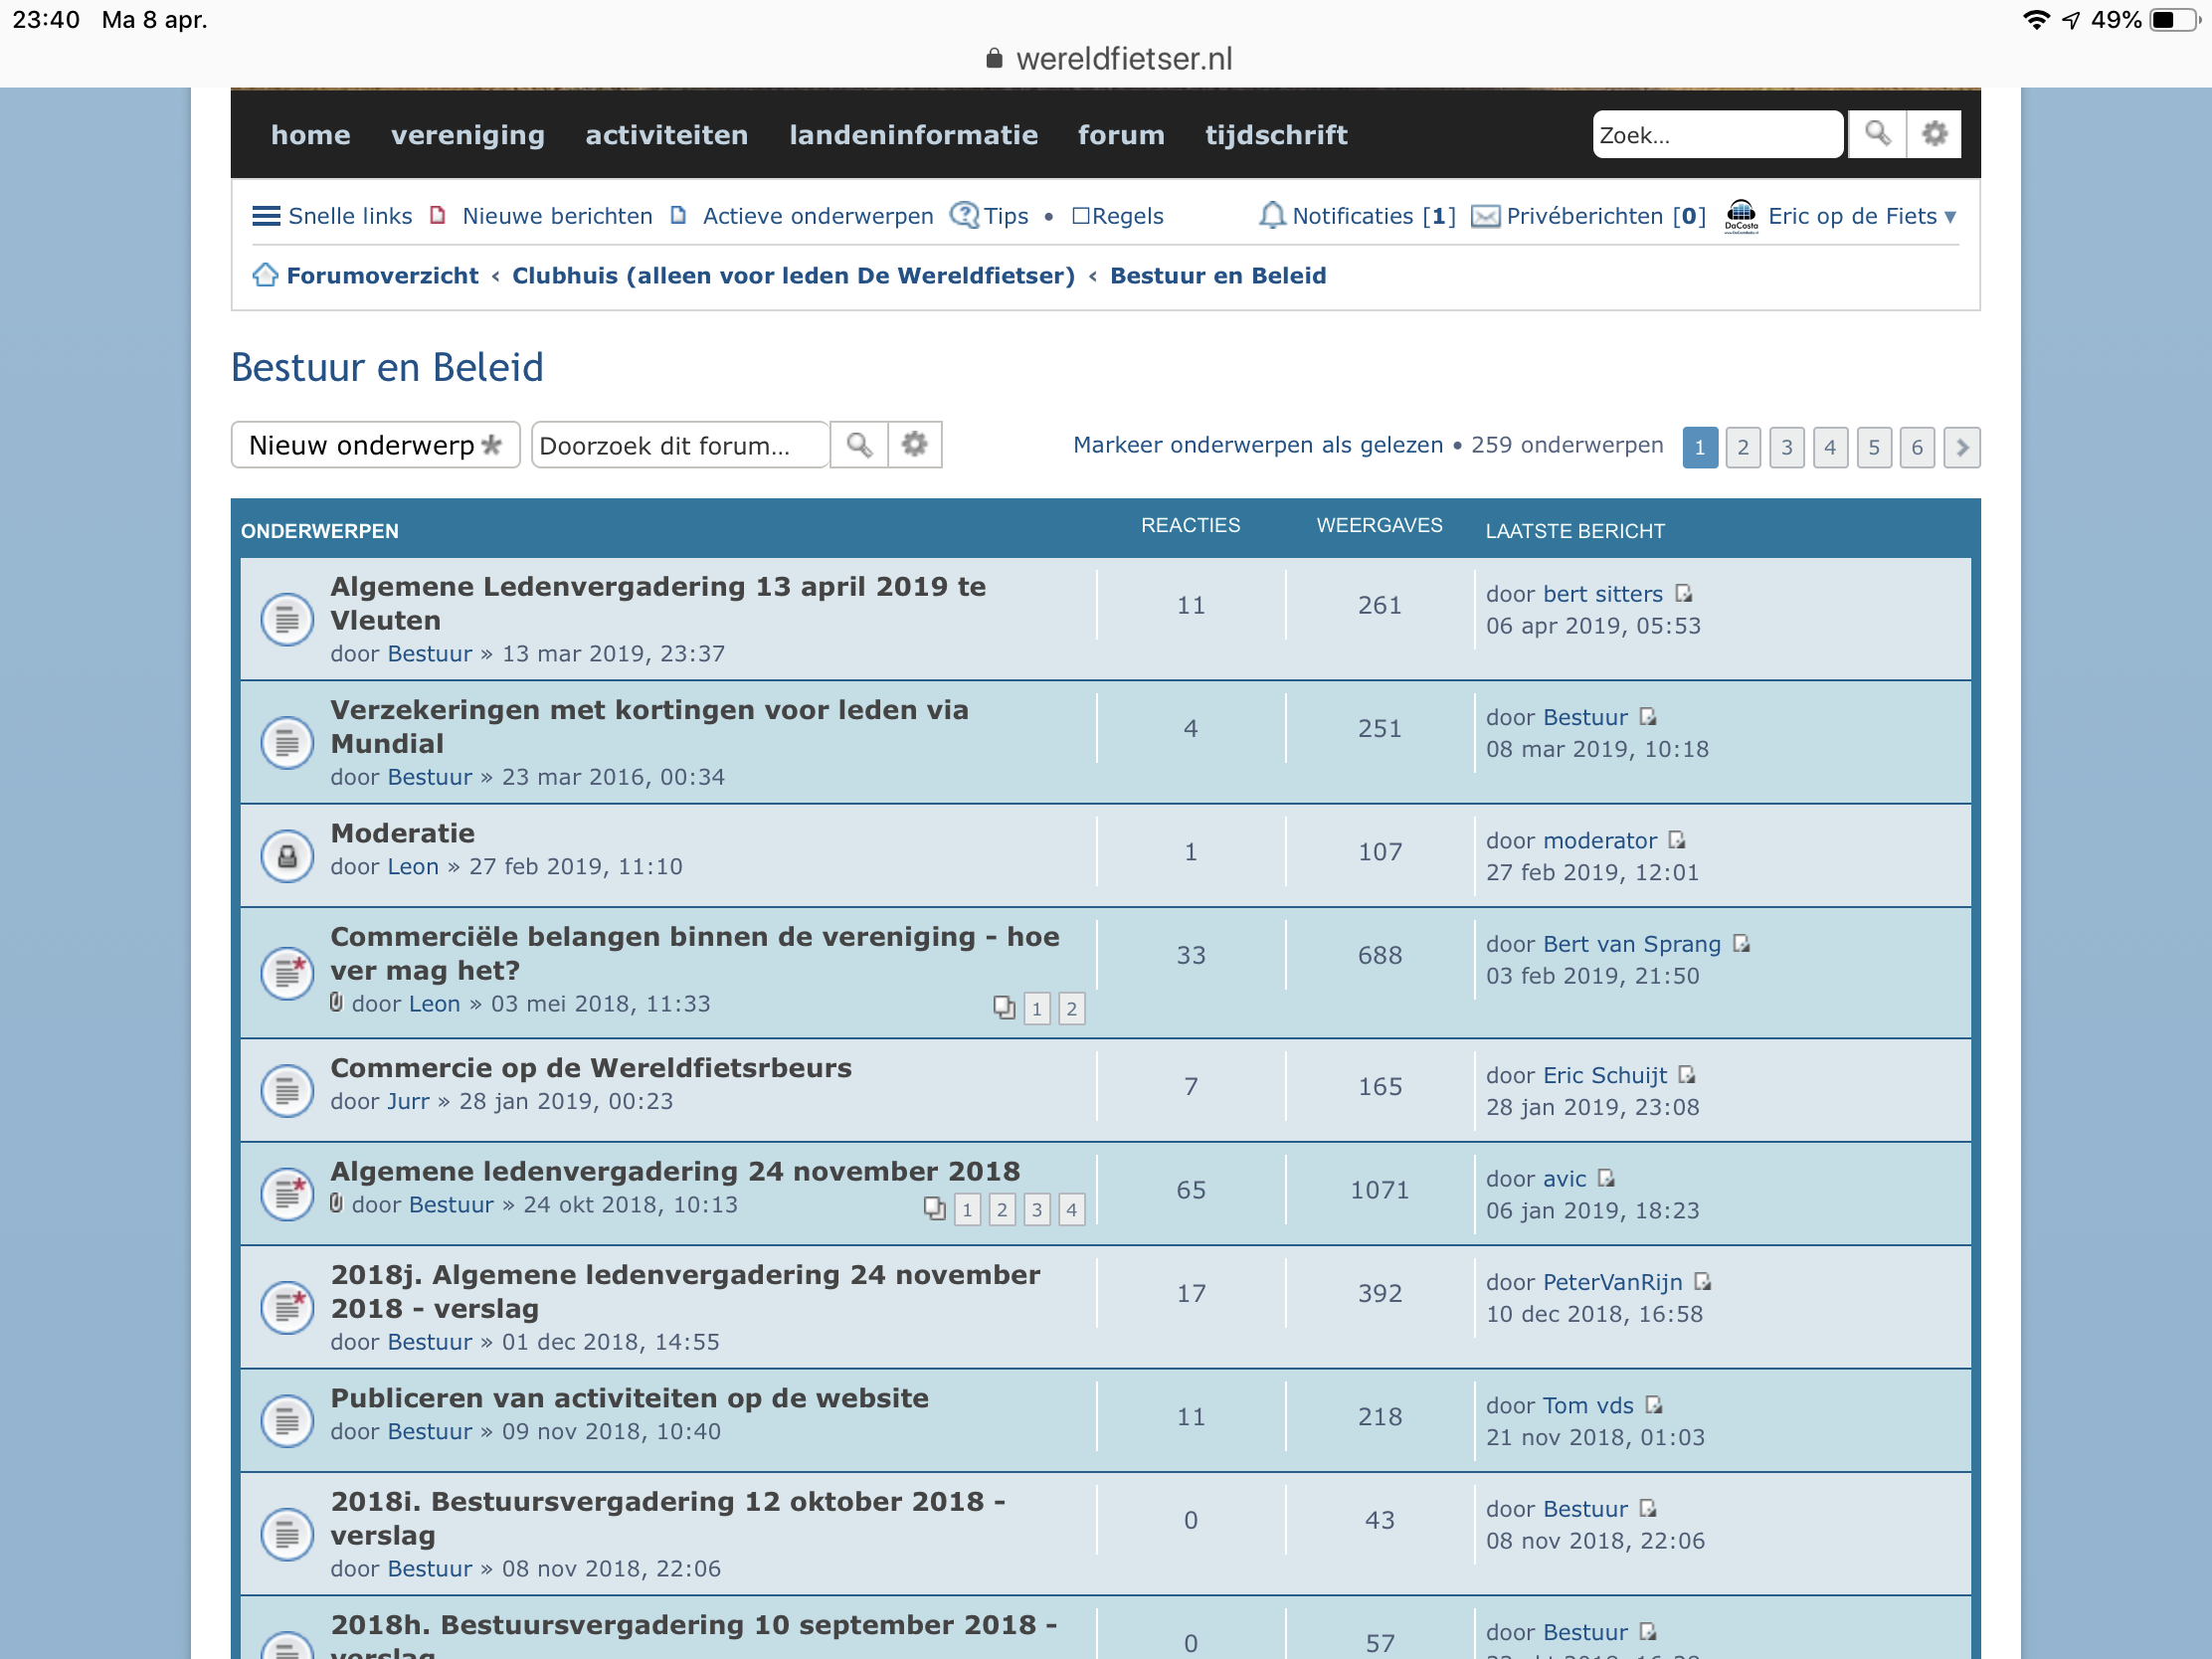Image resolution: width=2212 pixels, height=1659 pixels.
Task: Click Nieuw onderwerp button
Action: pyautogui.click(x=375, y=445)
